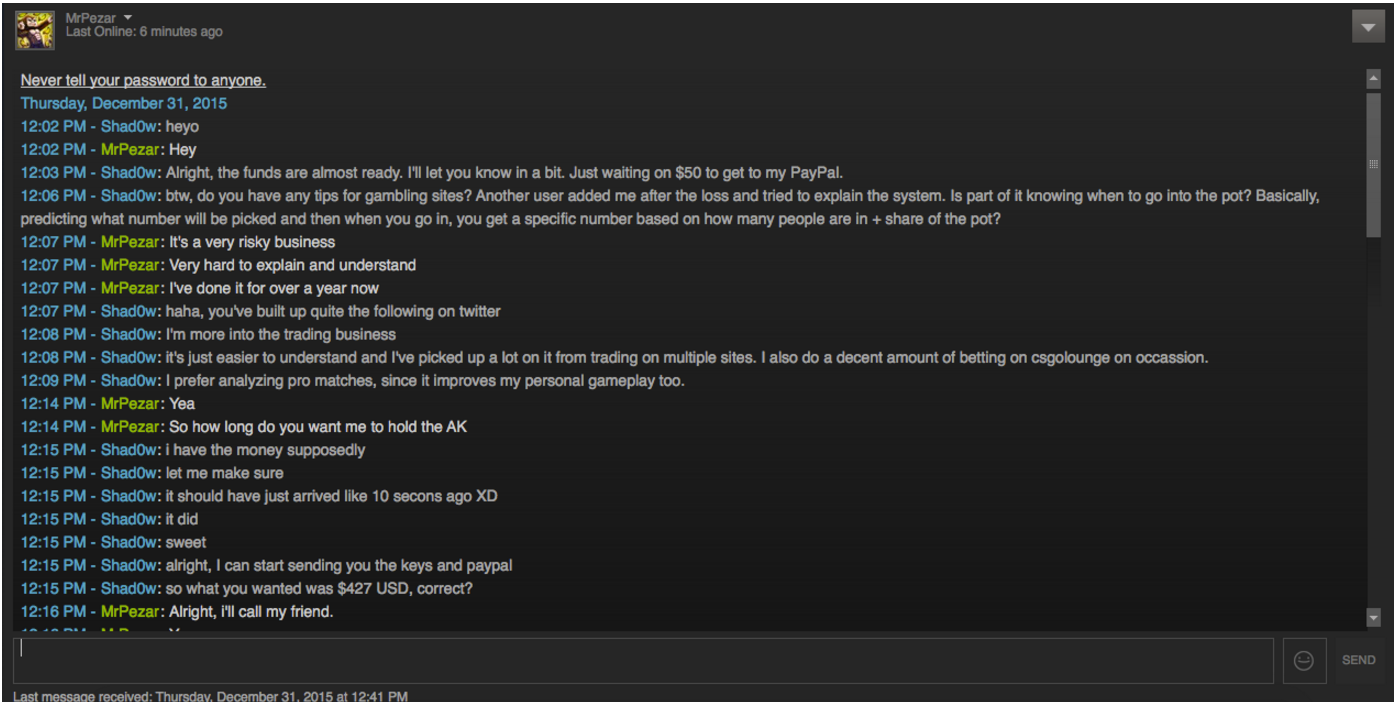Click the Thursday, December 31, 2015 date header

pos(124,104)
